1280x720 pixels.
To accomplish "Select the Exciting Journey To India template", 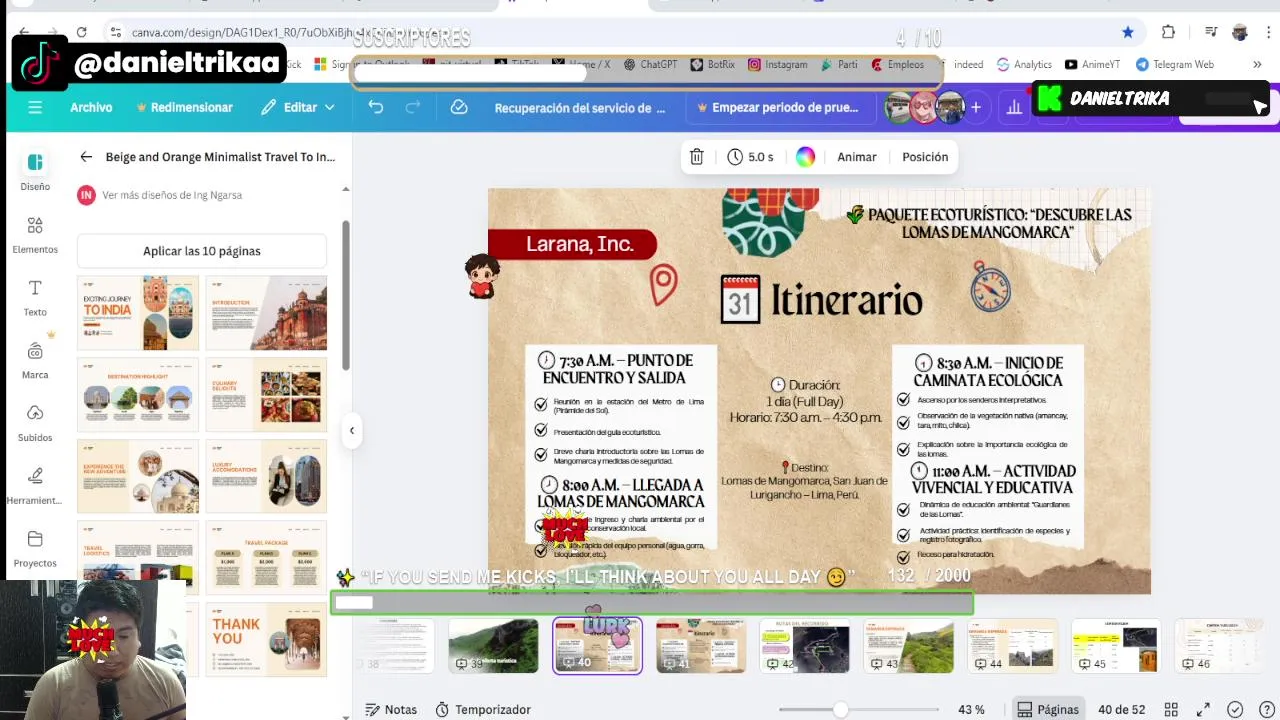I will [x=138, y=313].
